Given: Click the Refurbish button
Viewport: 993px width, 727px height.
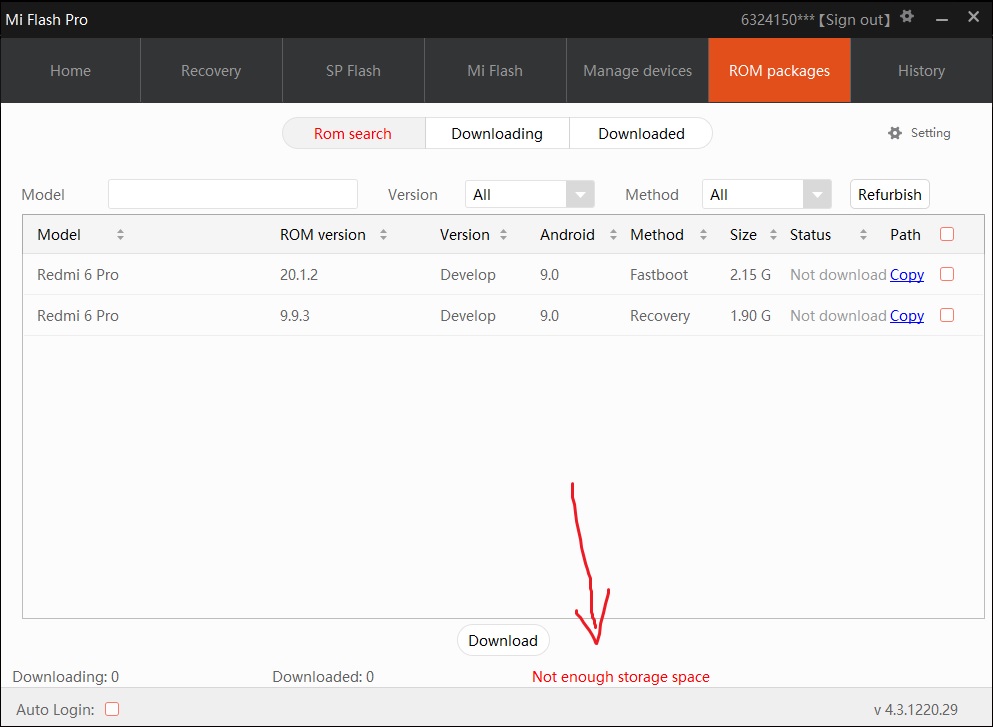Looking at the screenshot, I should click(x=889, y=195).
